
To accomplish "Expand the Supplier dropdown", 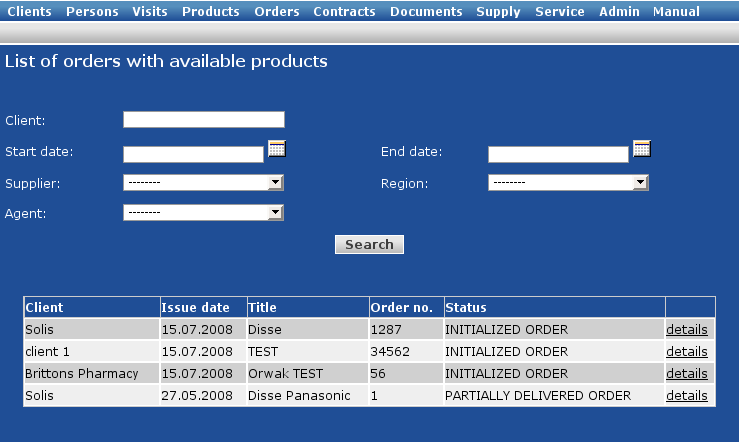I will (x=203, y=183).
